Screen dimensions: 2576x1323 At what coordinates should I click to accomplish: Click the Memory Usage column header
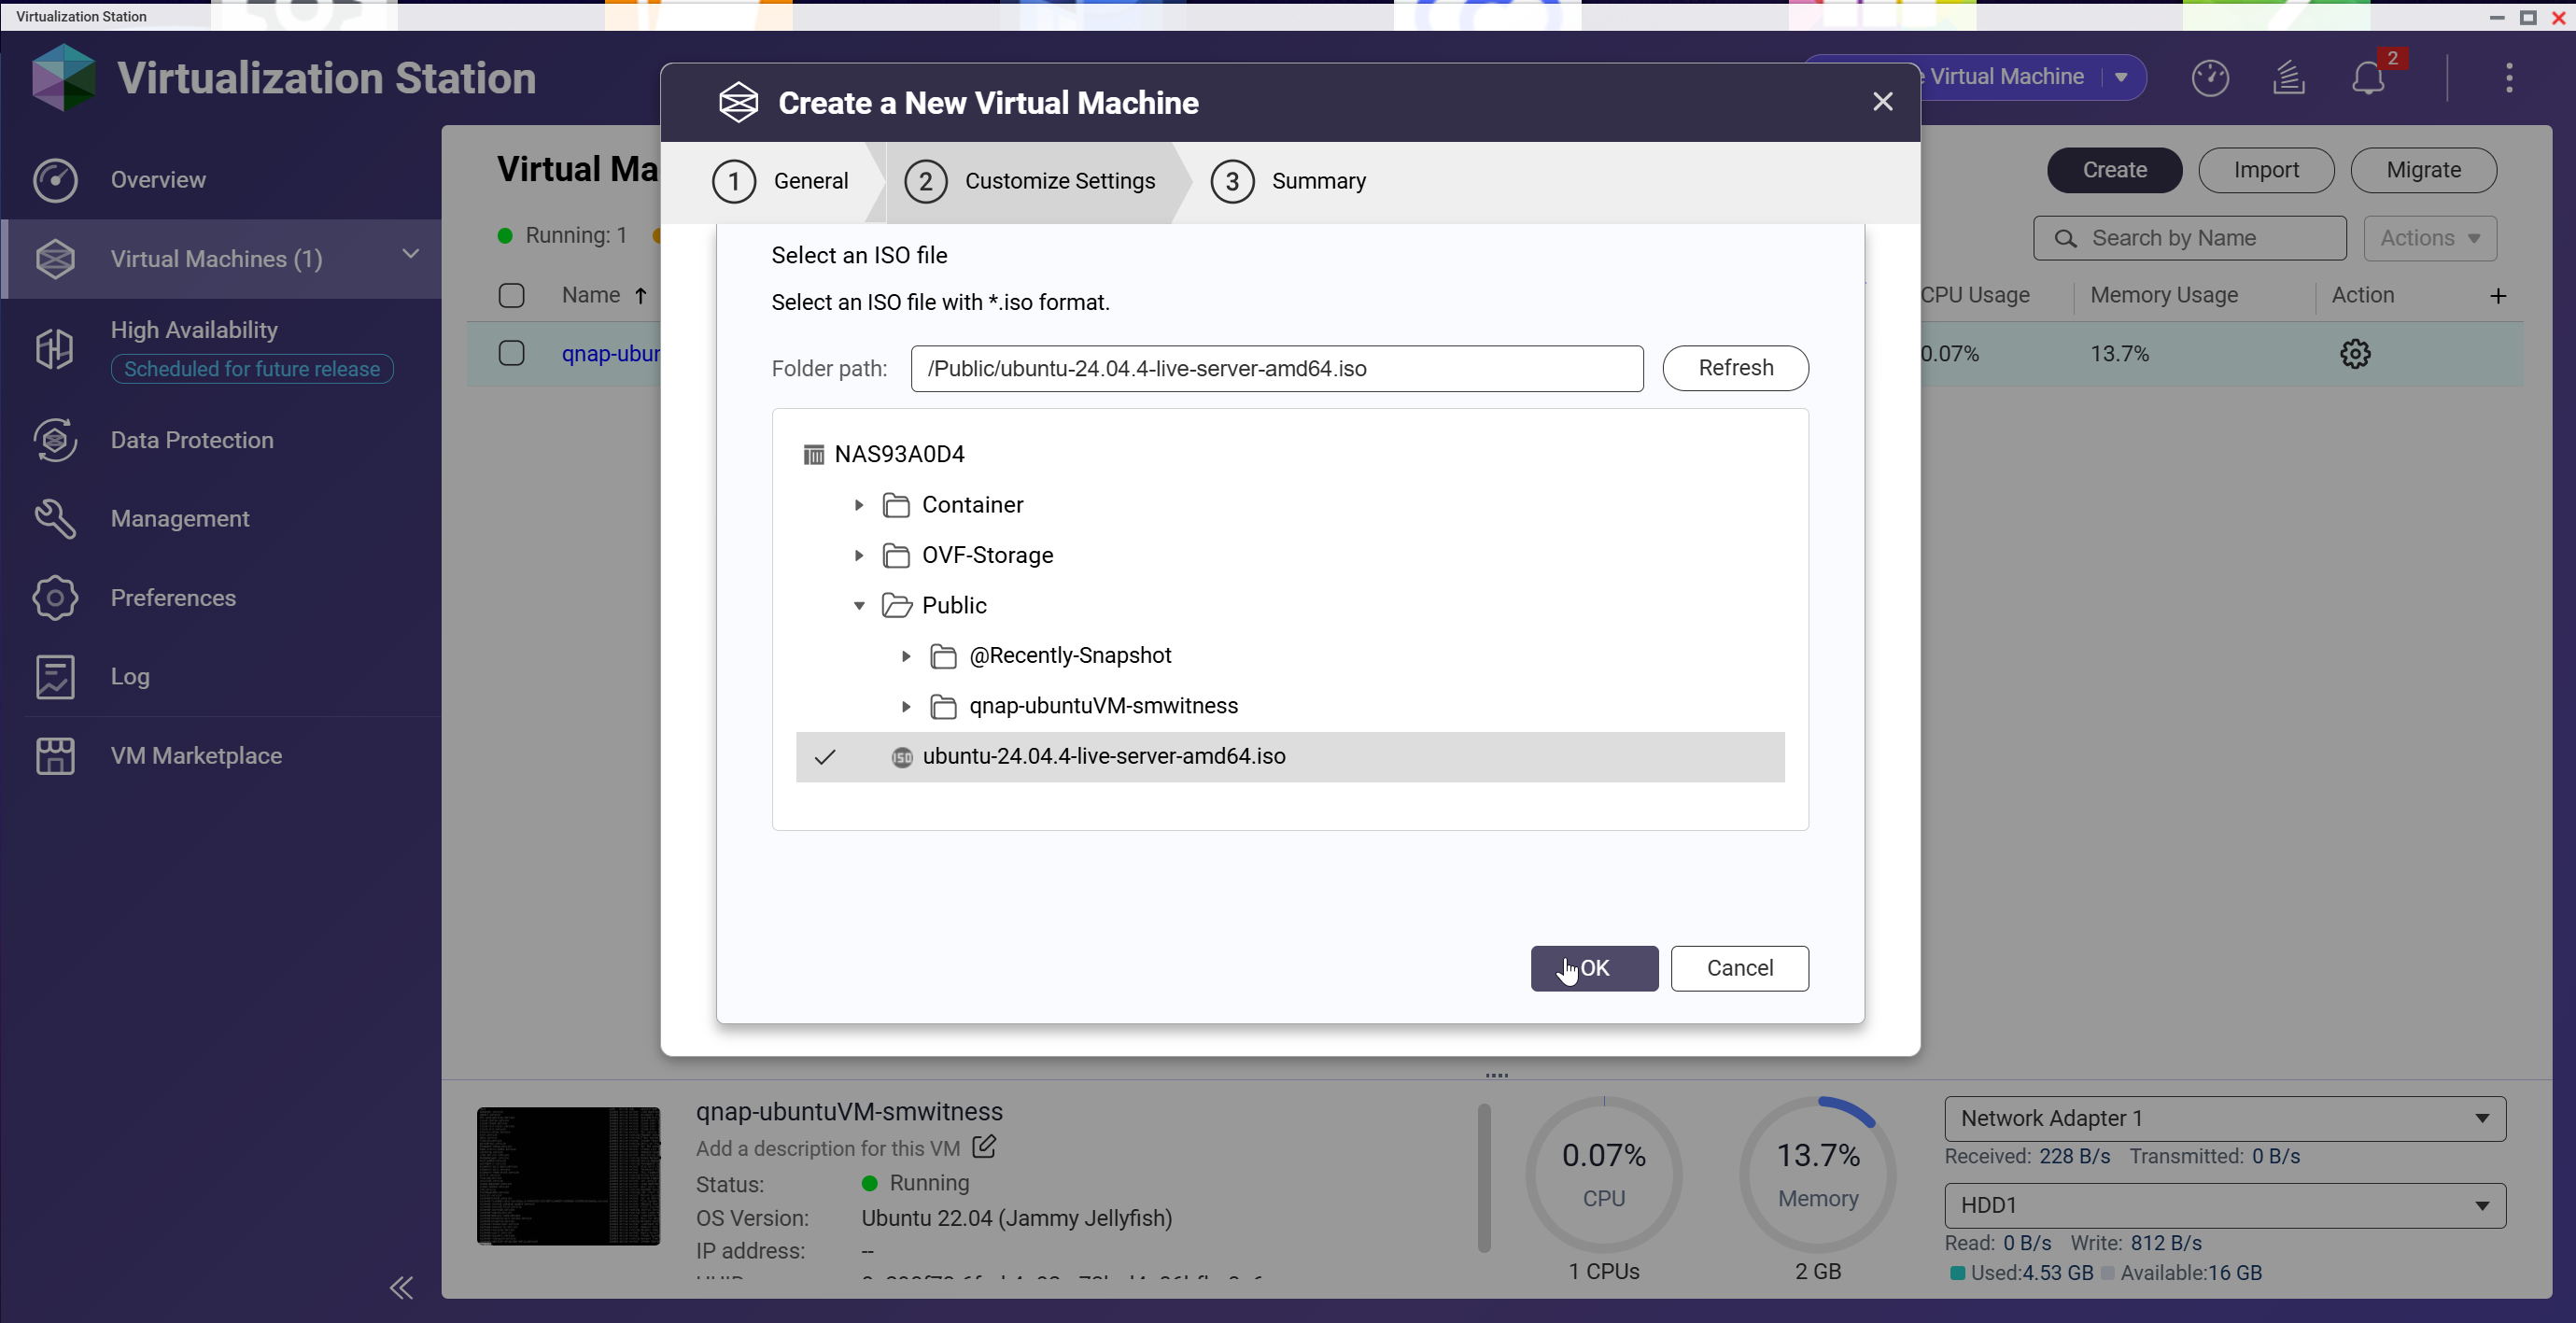2163,295
